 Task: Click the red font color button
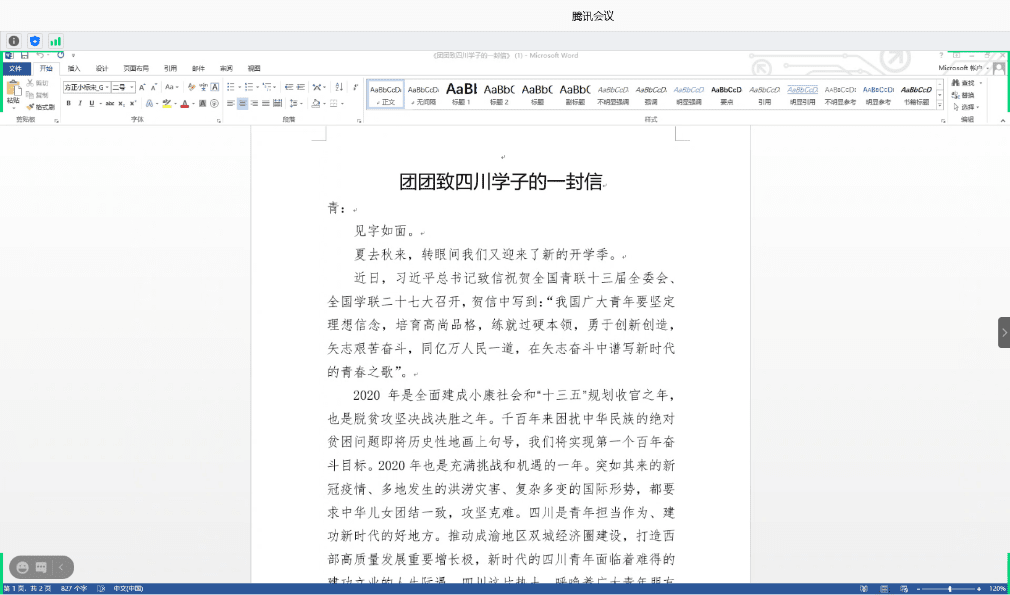pos(184,104)
